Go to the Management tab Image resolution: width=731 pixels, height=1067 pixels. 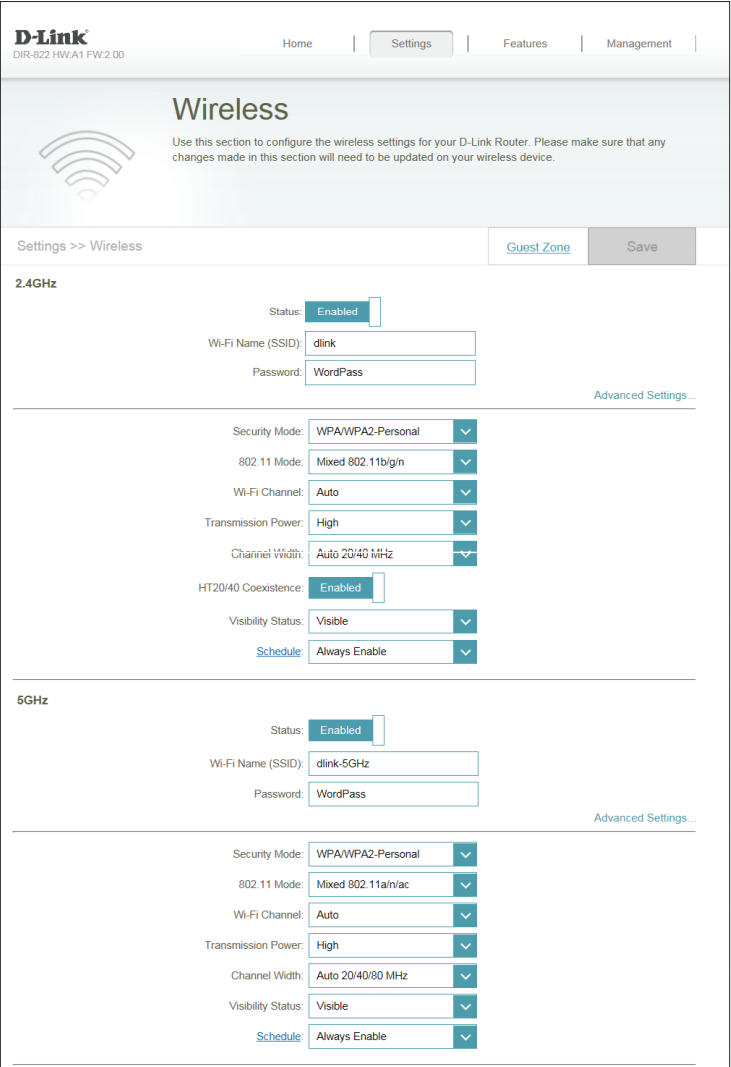(639, 44)
